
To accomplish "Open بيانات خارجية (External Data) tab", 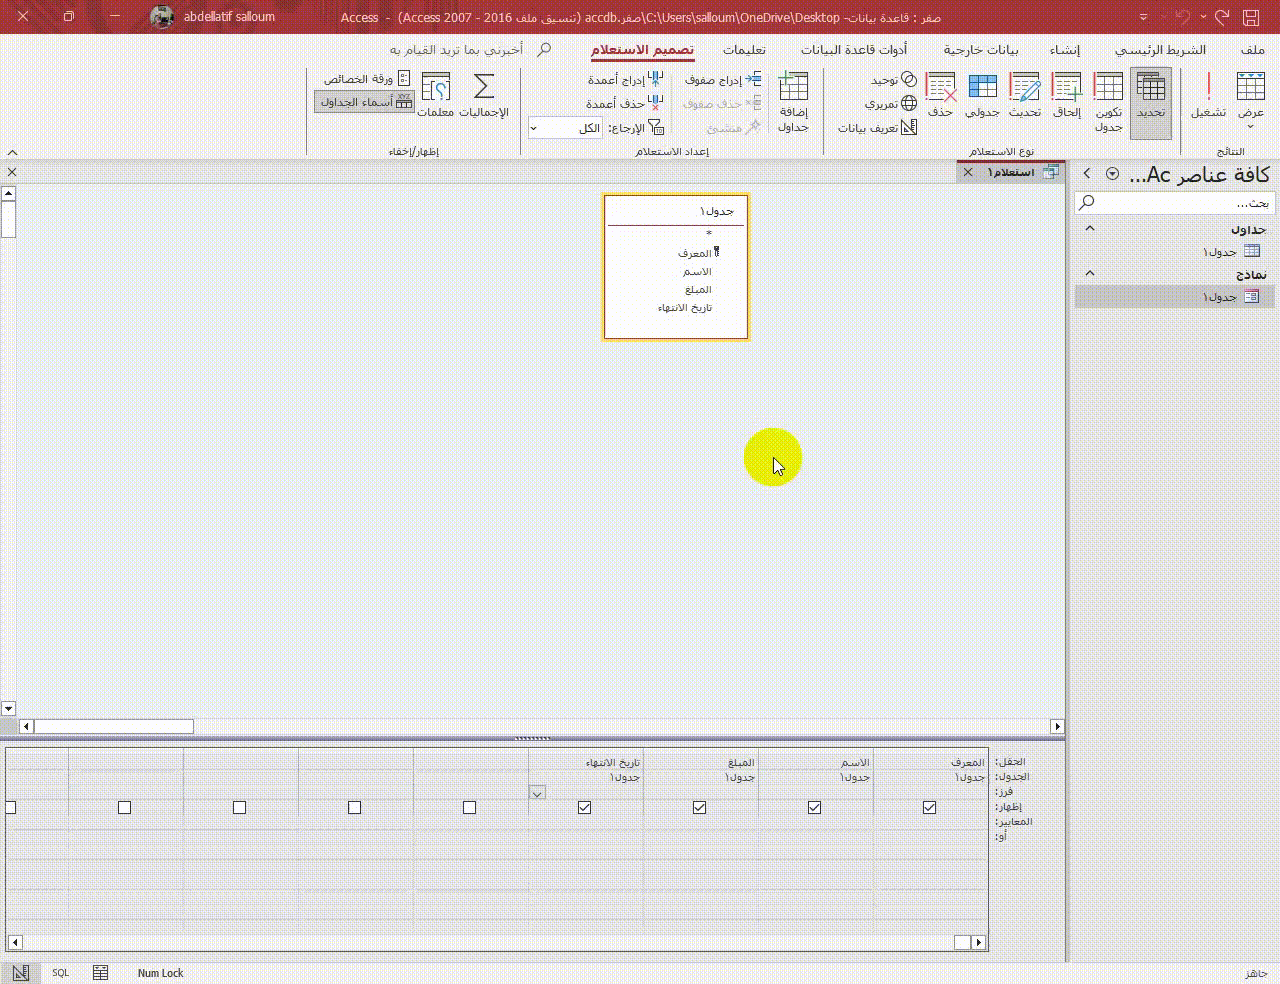I will pos(981,49).
